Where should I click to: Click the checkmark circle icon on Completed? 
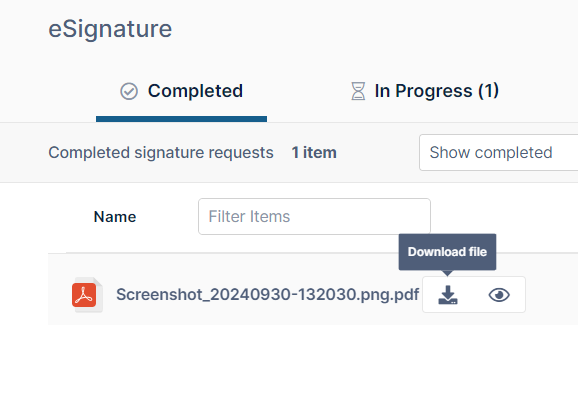point(129,91)
